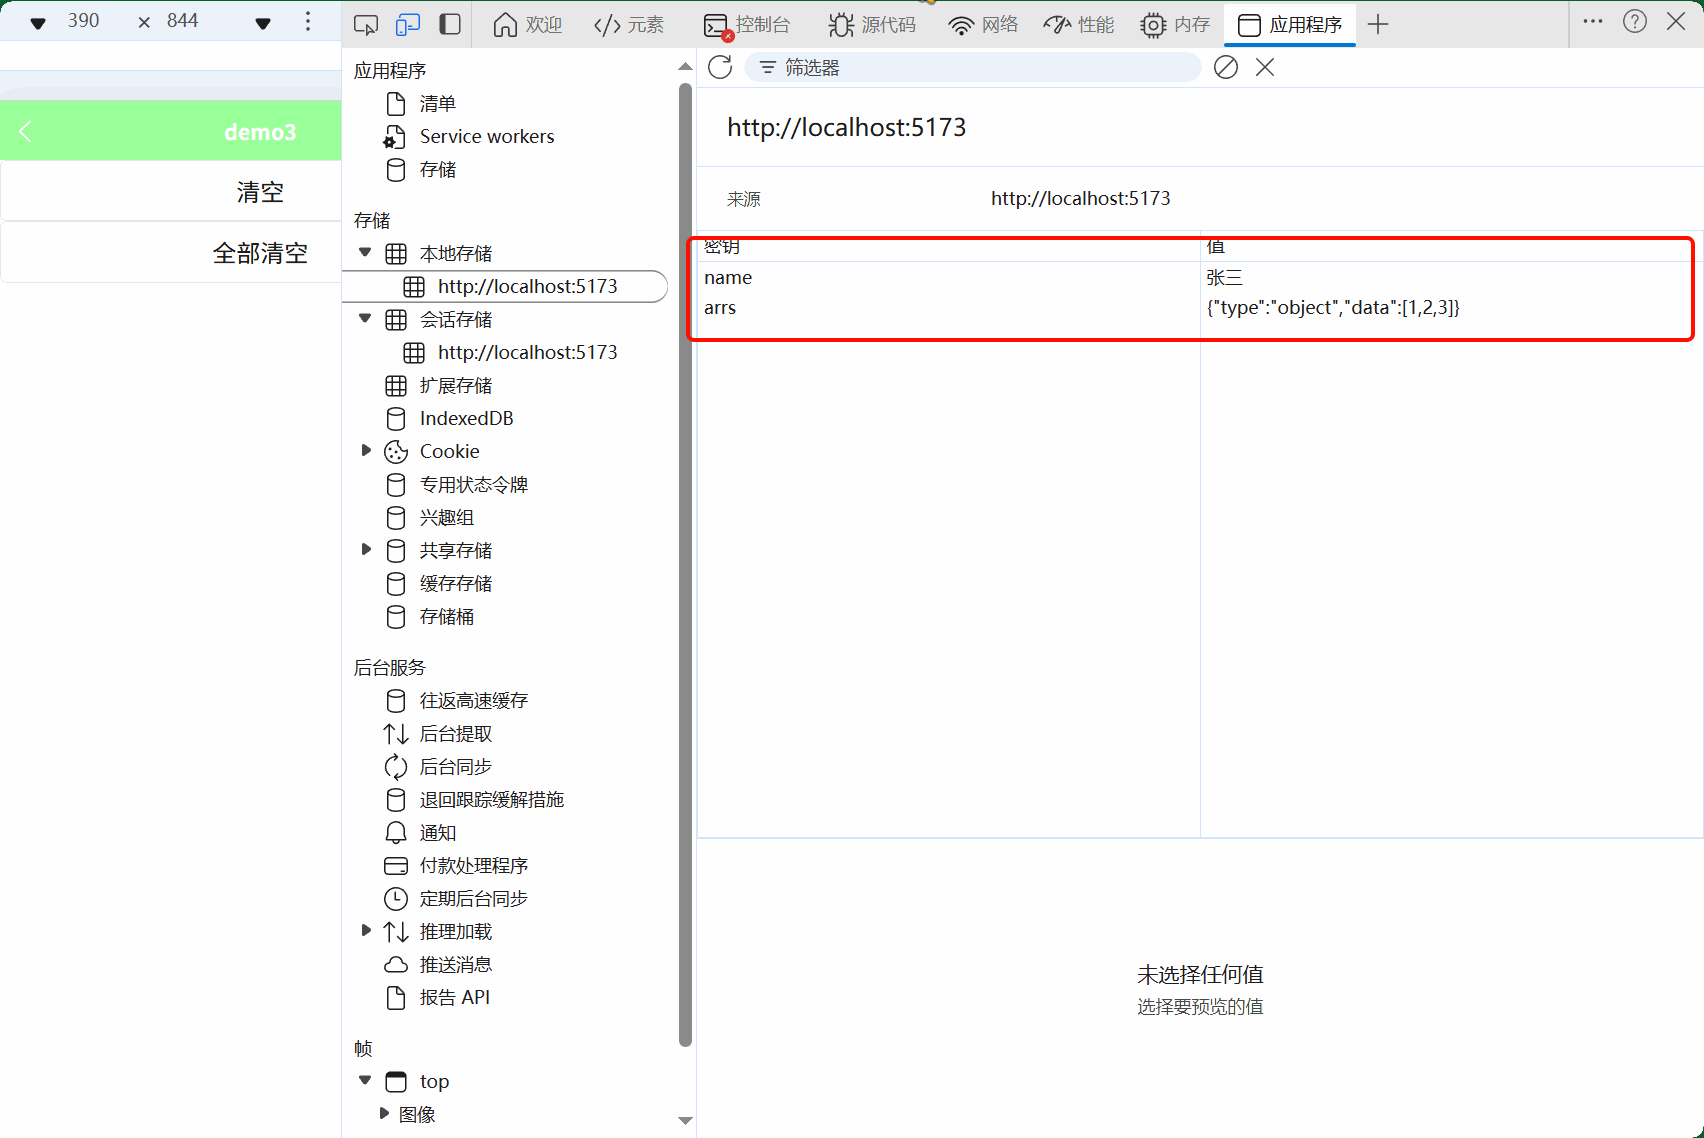Screen dimensions: 1704x1138
Task: Collapse the 本地存储 tree node
Action: pyautogui.click(x=364, y=252)
